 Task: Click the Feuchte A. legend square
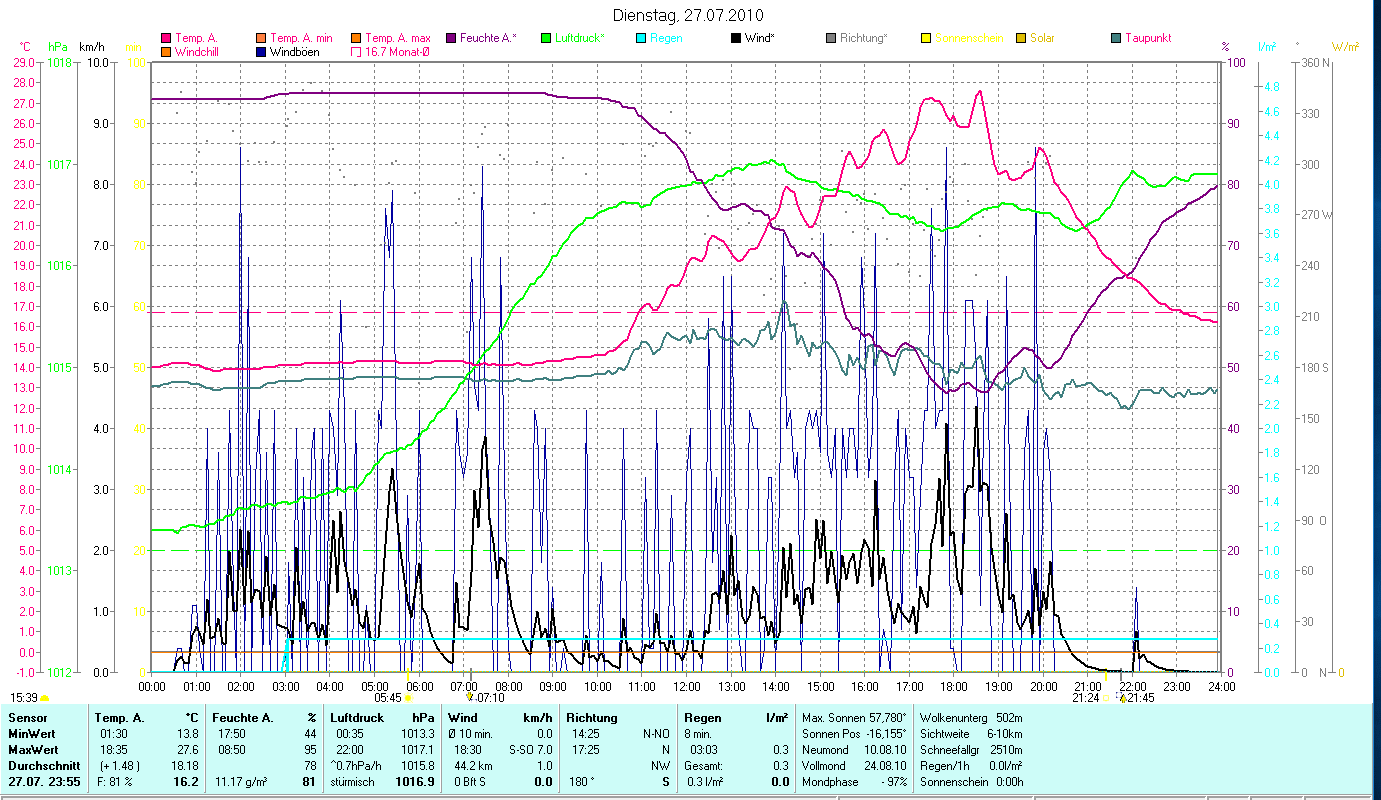click(451, 38)
